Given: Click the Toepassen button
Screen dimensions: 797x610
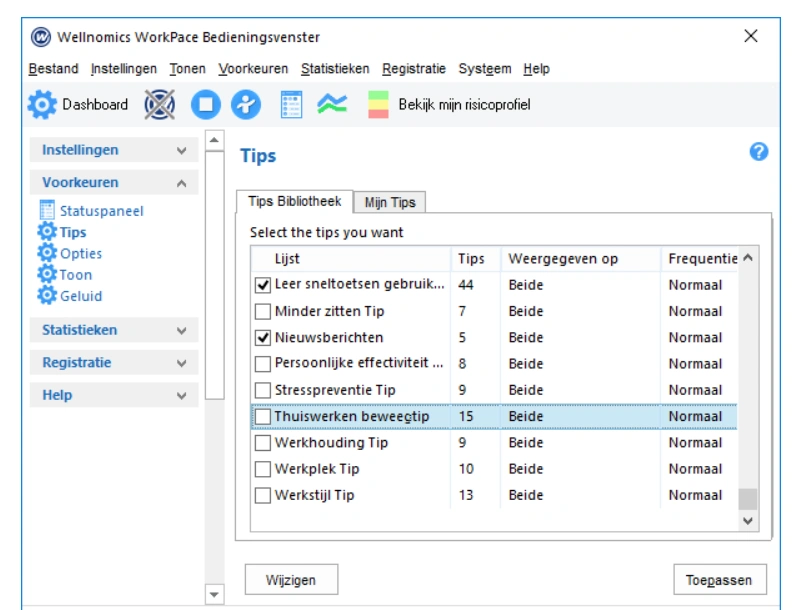Looking at the screenshot, I should [720, 580].
